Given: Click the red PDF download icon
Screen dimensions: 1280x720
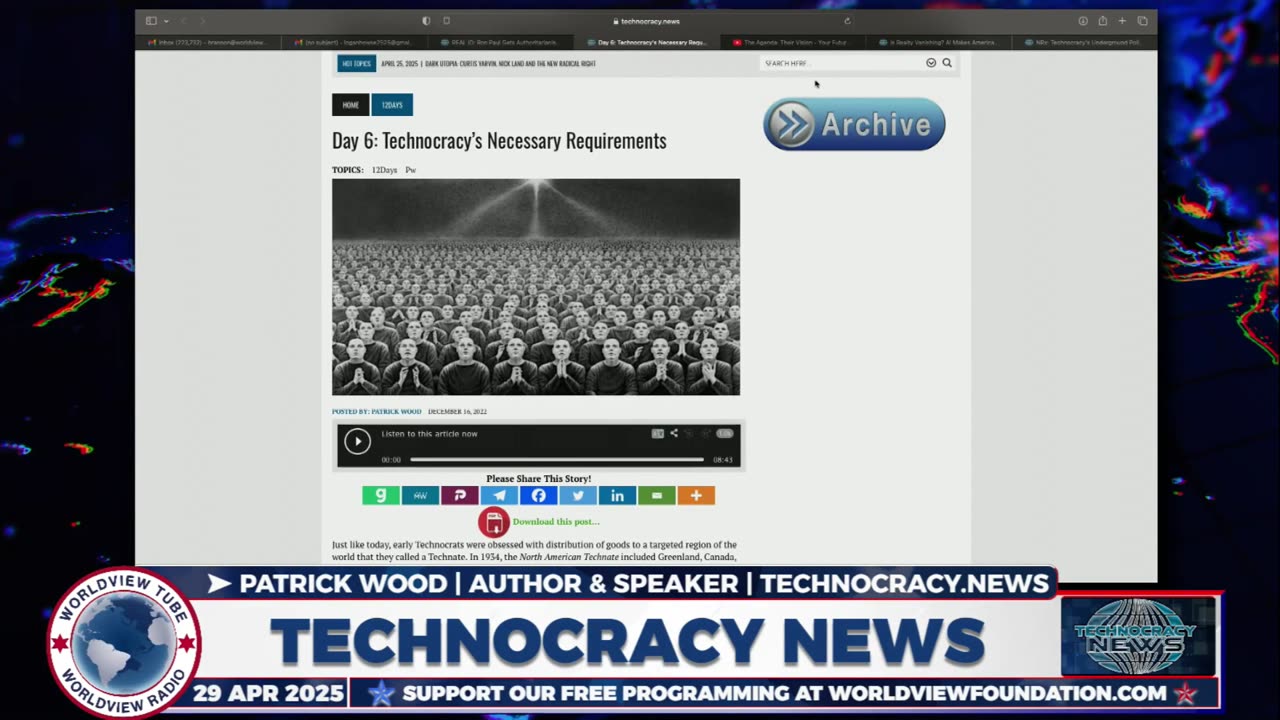Looking at the screenshot, I should click(x=493, y=522).
